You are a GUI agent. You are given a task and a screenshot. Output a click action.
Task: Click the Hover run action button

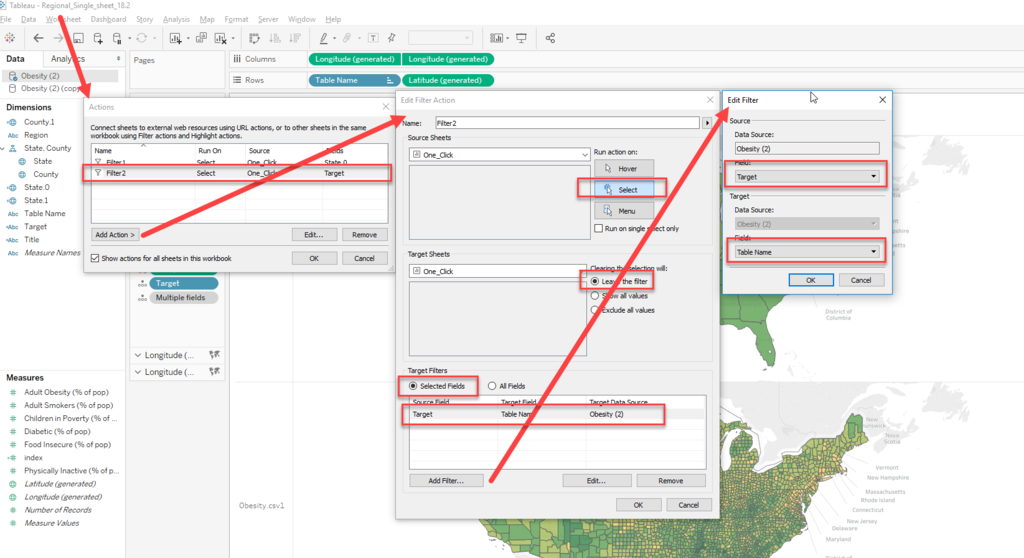[624, 169]
